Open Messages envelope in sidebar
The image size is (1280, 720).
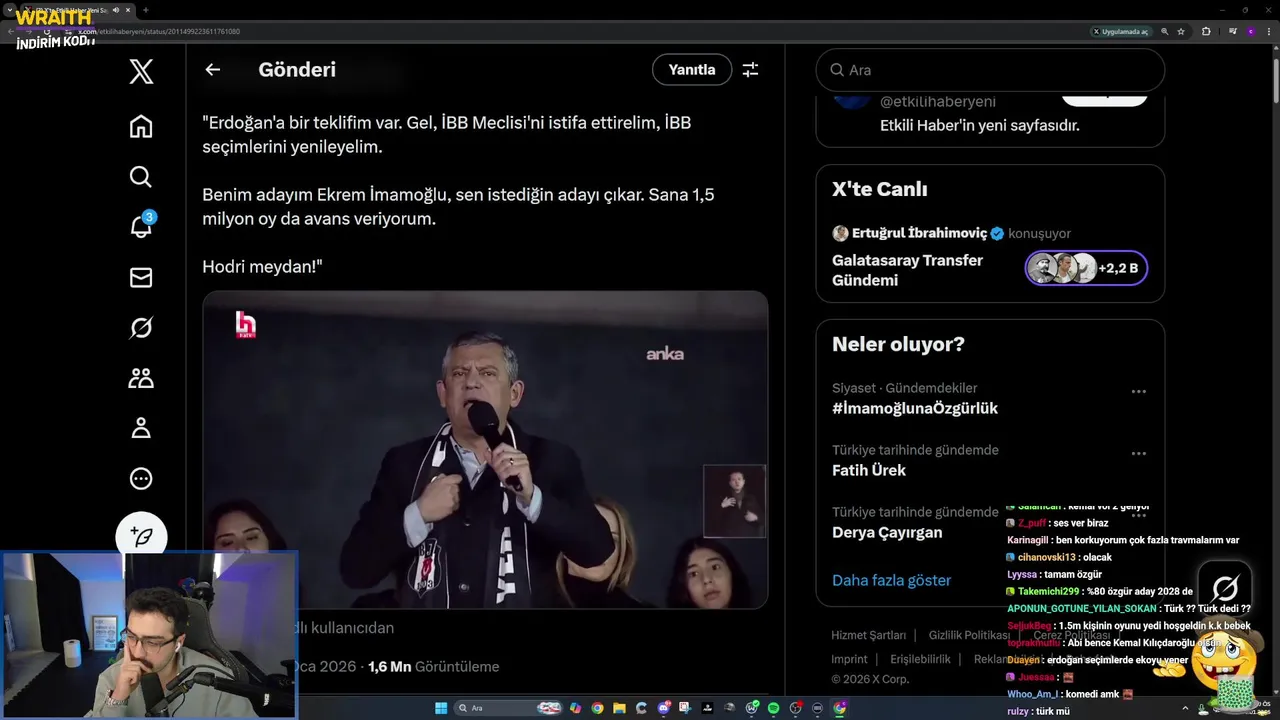click(141, 278)
